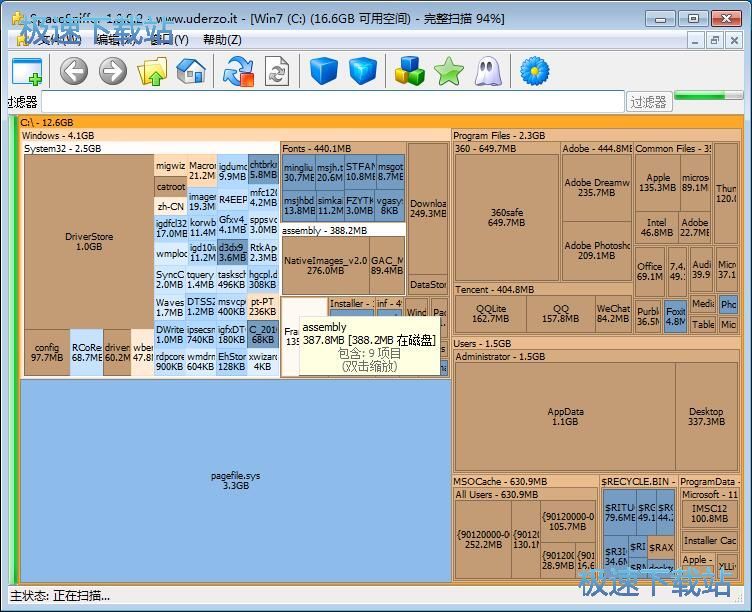The height and width of the screenshot is (612, 752).
Task: Click the new view window icon
Action: (27, 71)
